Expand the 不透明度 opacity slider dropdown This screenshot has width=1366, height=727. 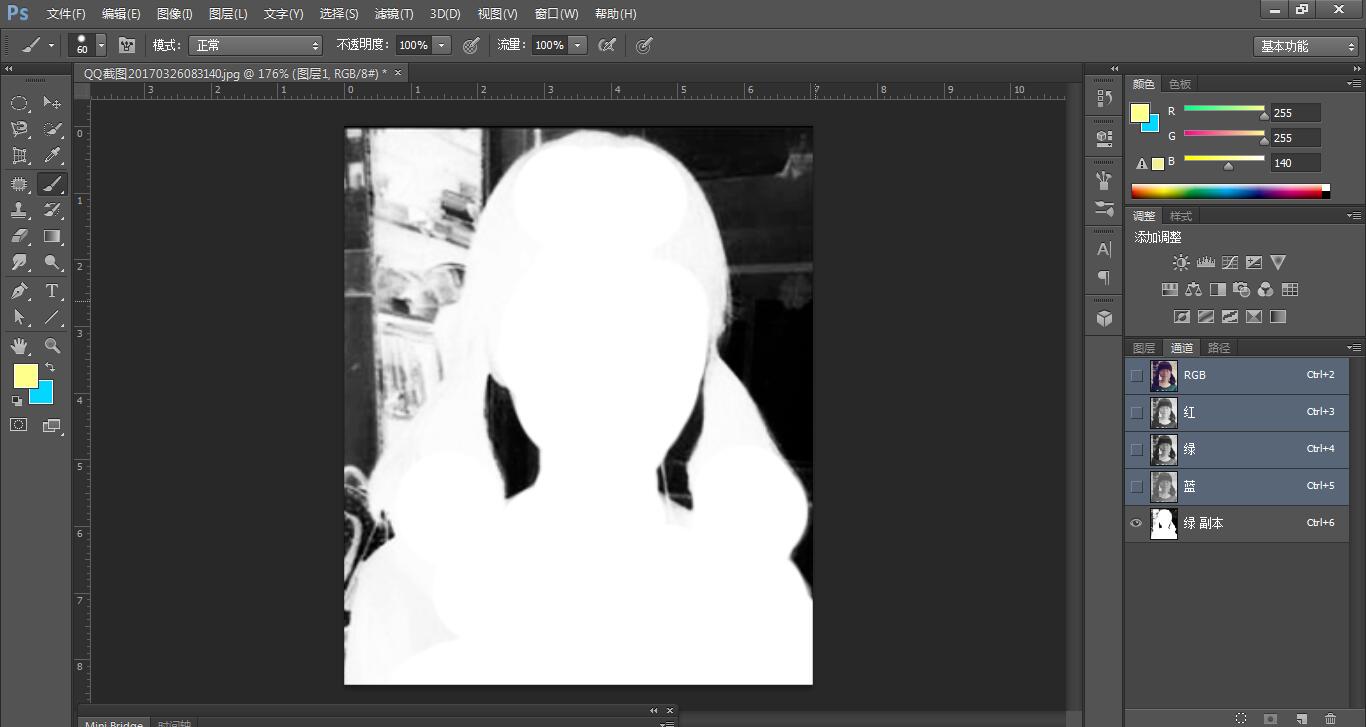pos(442,46)
